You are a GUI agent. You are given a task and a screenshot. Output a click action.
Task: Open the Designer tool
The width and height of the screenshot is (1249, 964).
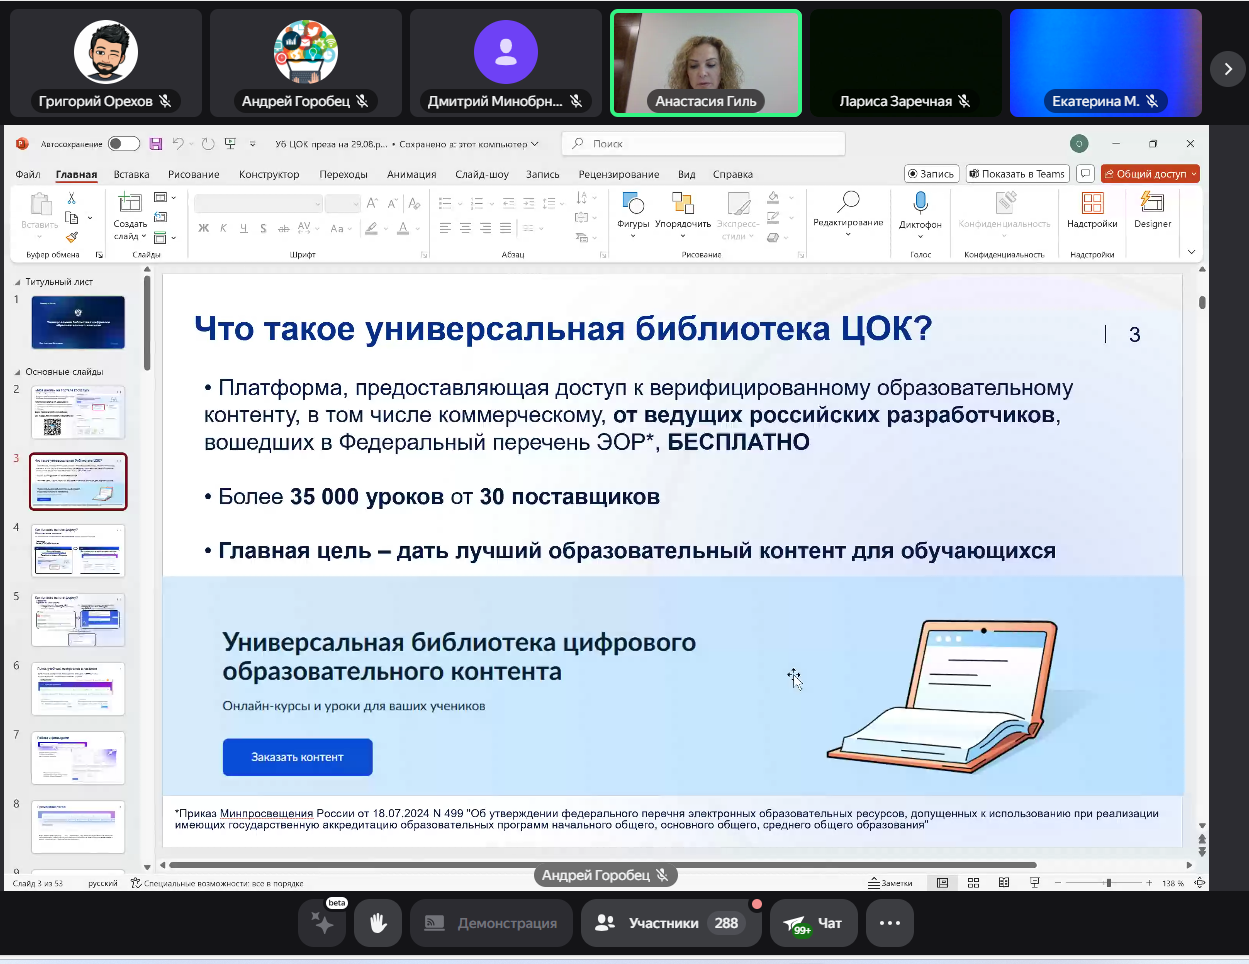point(1152,210)
